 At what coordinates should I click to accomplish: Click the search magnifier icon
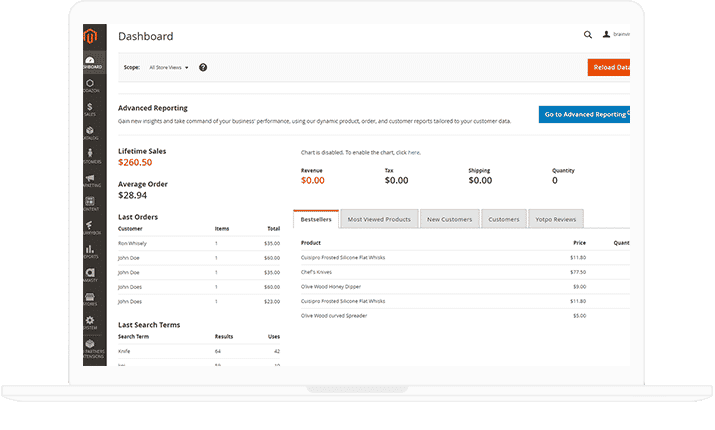[x=588, y=35]
